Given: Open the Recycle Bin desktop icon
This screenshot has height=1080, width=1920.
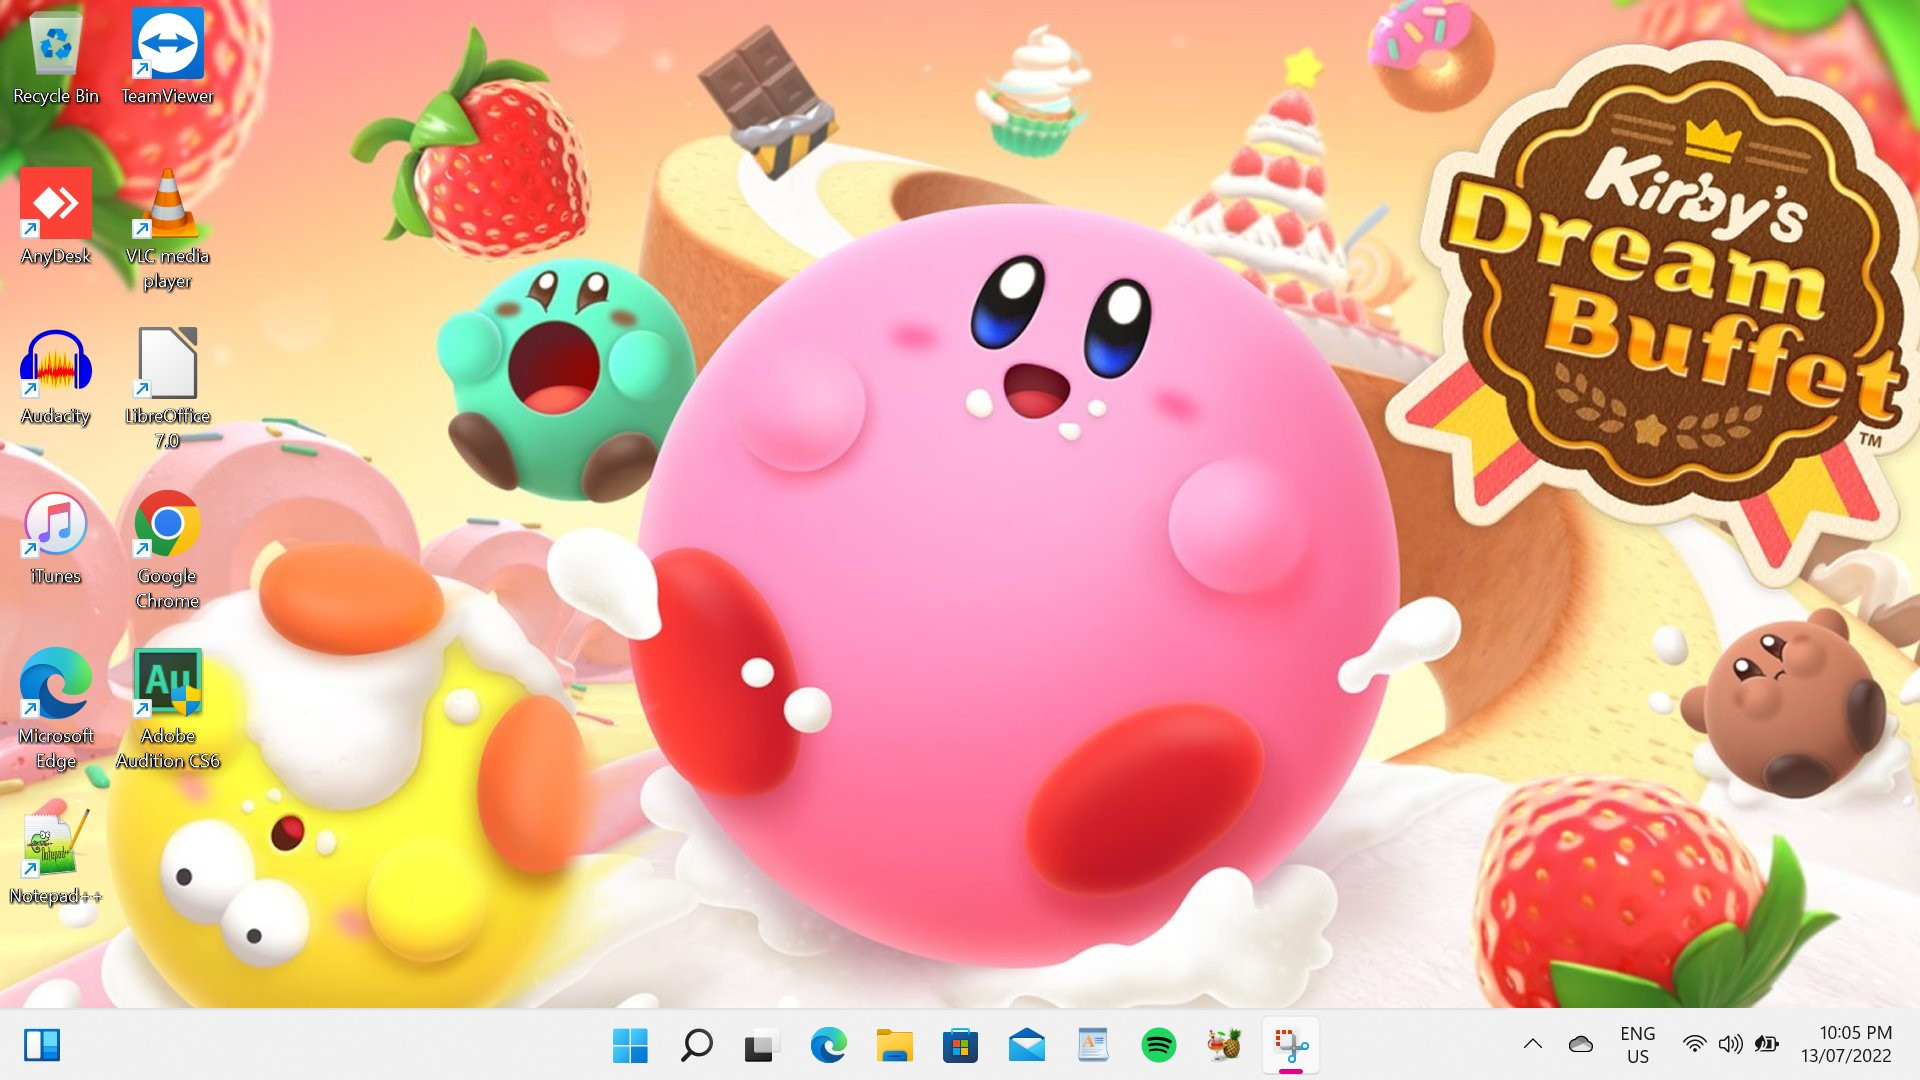Looking at the screenshot, I should tap(56, 58).
